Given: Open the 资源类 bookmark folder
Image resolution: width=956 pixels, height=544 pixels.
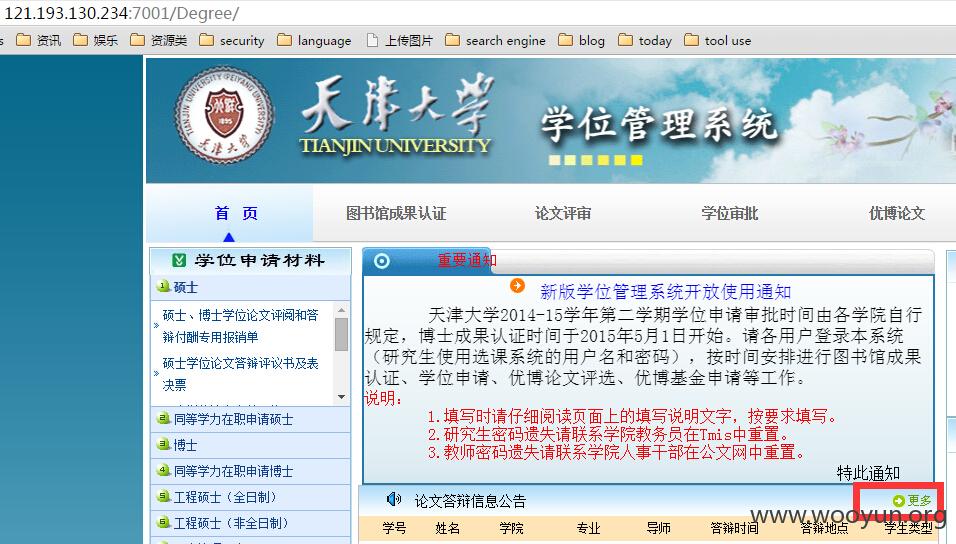Looking at the screenshot, I should [x=159, y=41].
